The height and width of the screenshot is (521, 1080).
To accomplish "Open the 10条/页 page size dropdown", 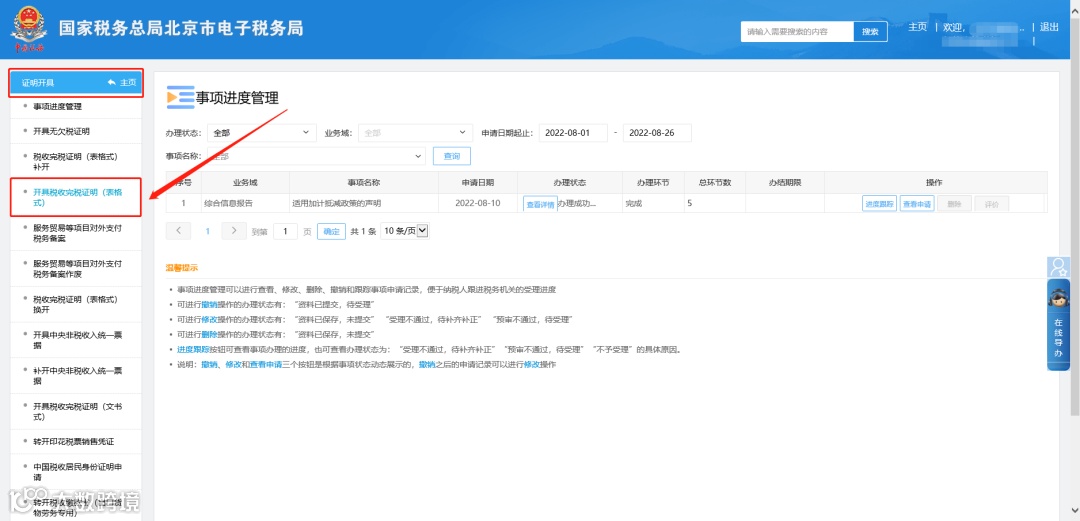I will click(x=404, y=232).
